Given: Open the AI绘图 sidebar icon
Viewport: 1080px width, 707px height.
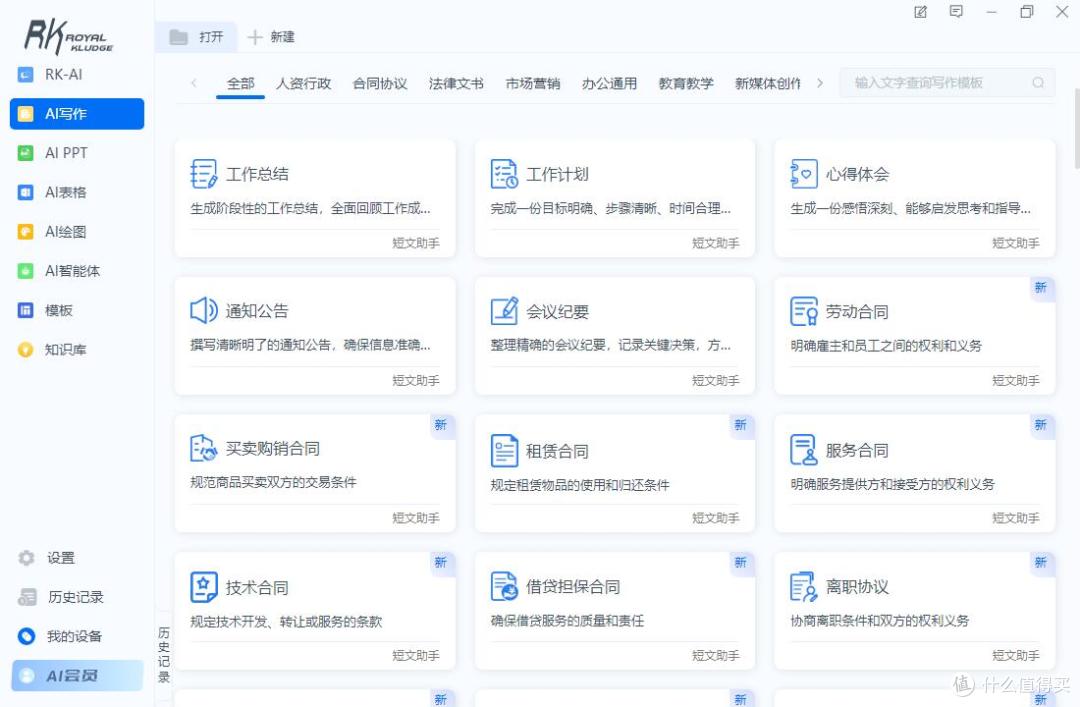Looking at the screenshot, I should [x=25, y=232].
